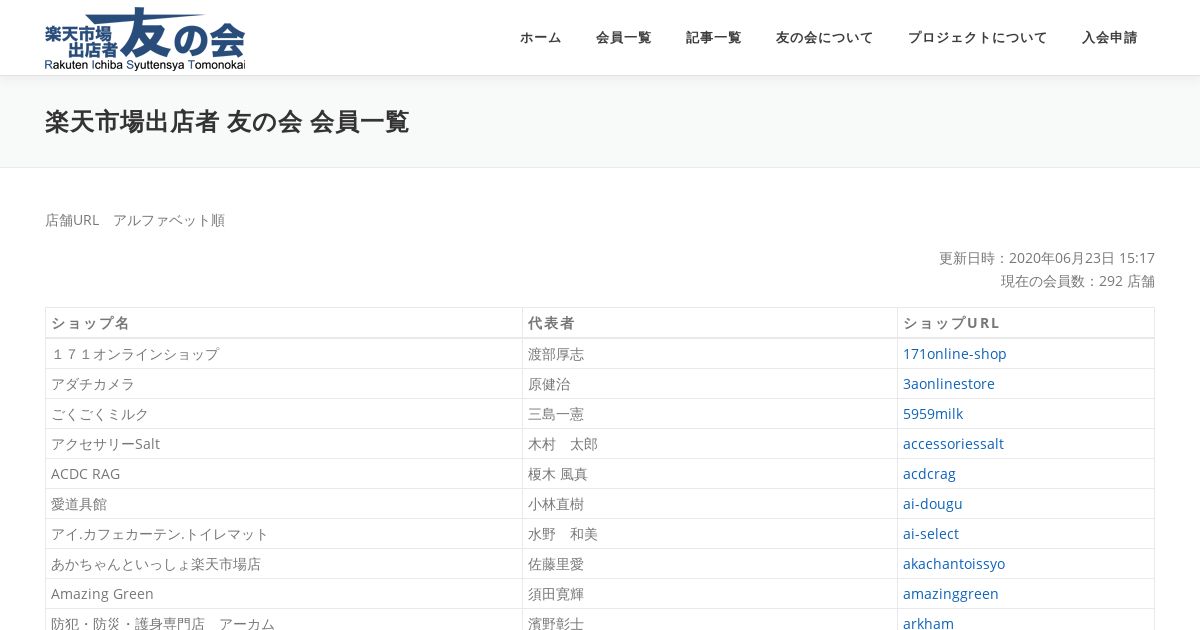Select representative 三島一憲

[x=710, y=414]
